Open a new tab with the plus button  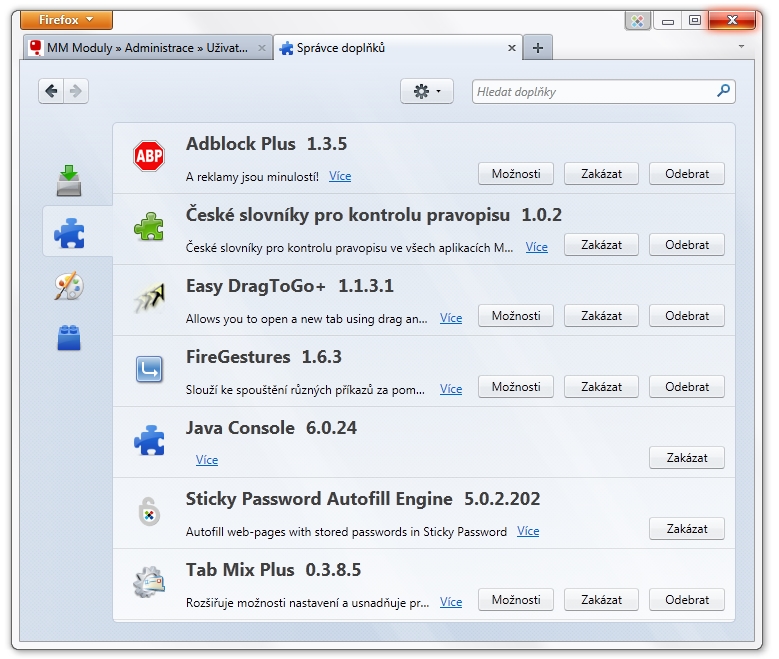pyautogui.click(x=538, y=48)
